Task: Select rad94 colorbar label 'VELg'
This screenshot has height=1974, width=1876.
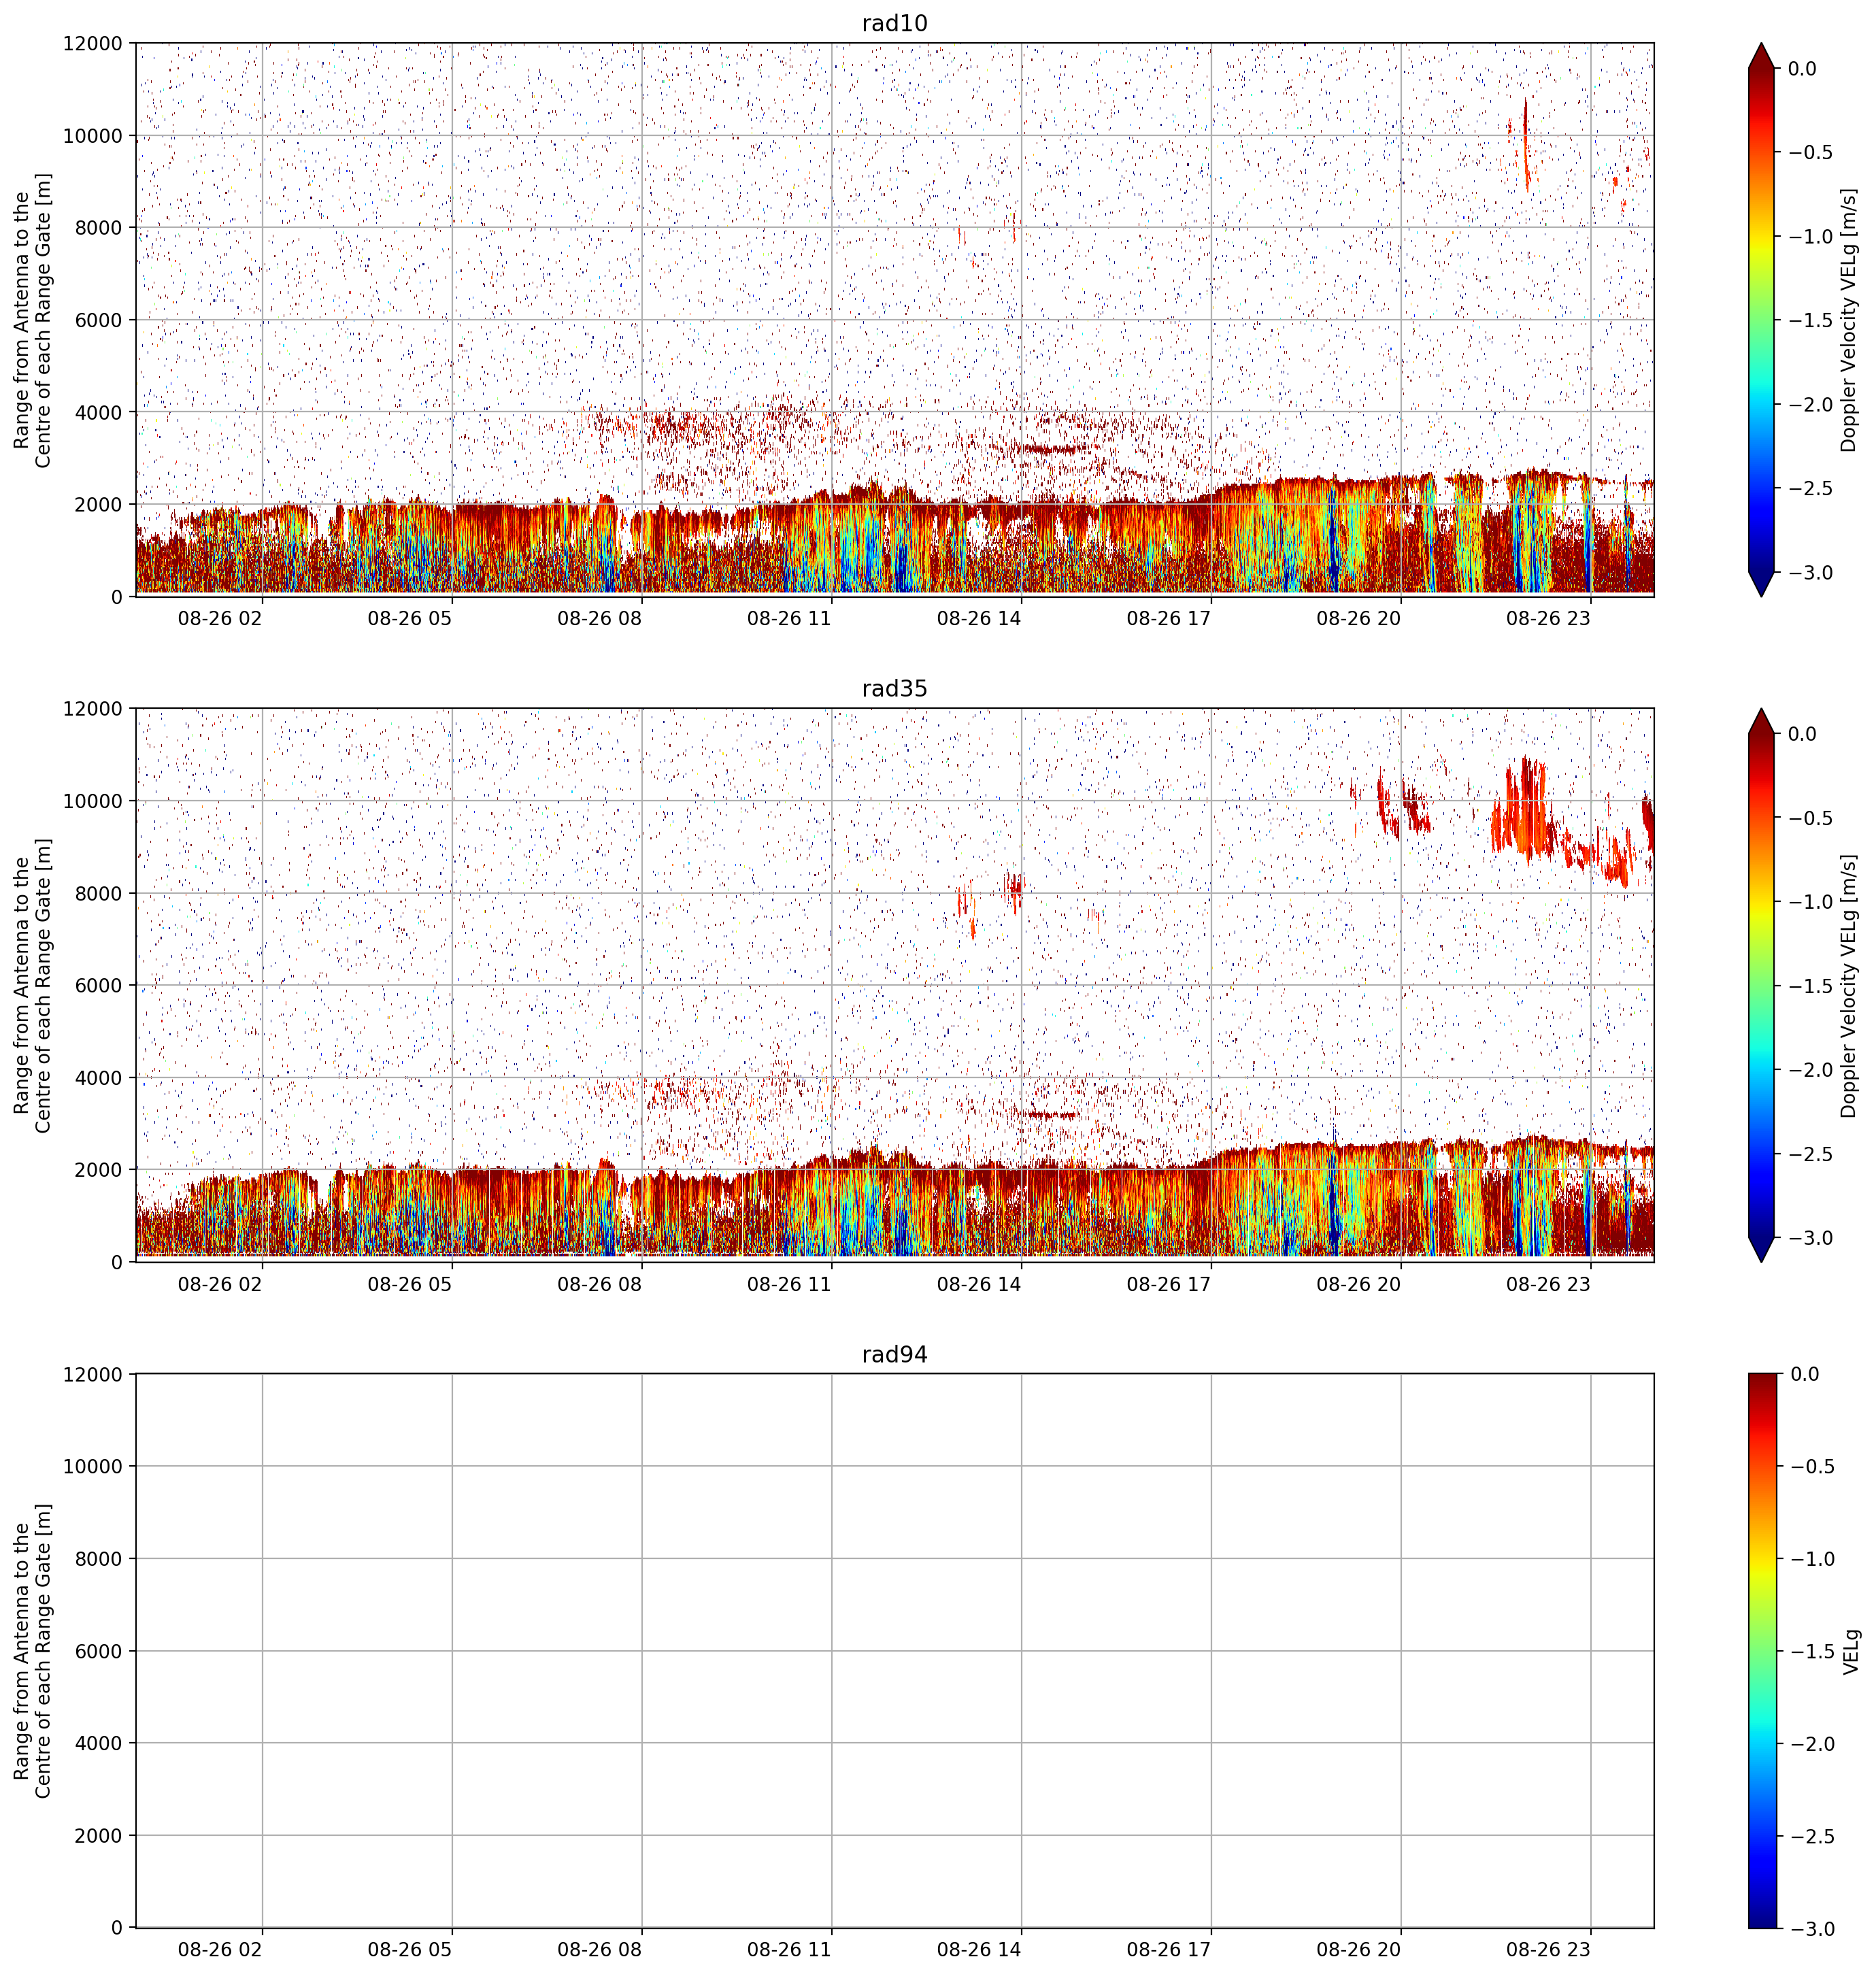Action: pyautogui.click(x=1850, y=1651)
